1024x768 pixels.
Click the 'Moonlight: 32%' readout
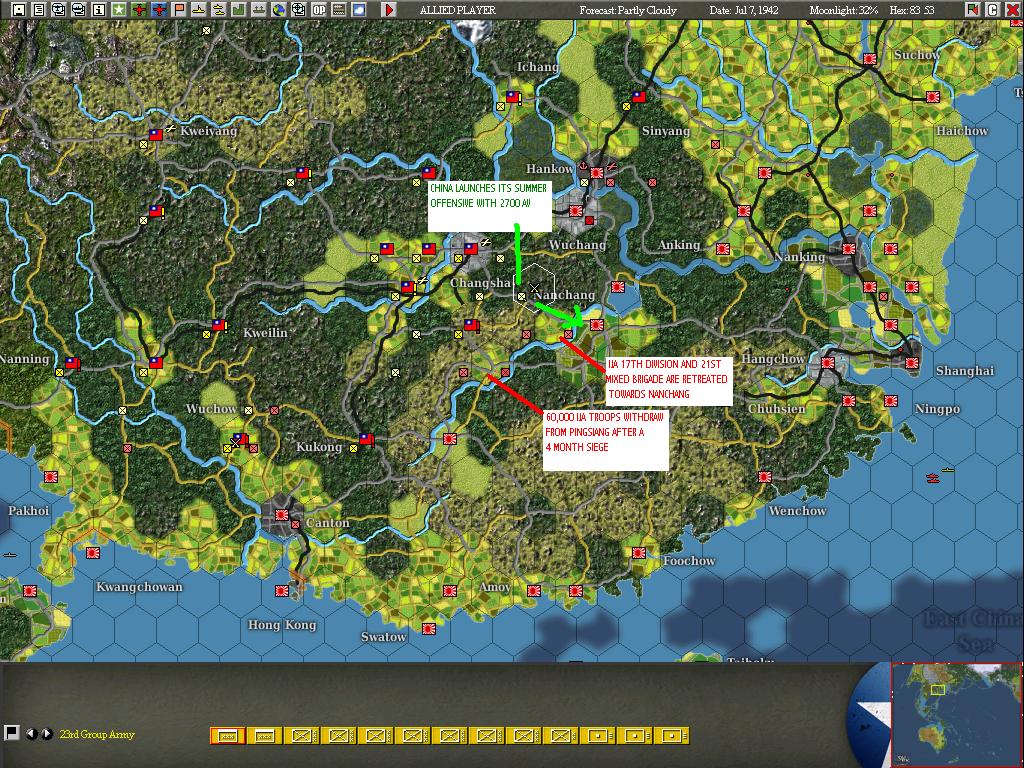[x=843, y=10]
